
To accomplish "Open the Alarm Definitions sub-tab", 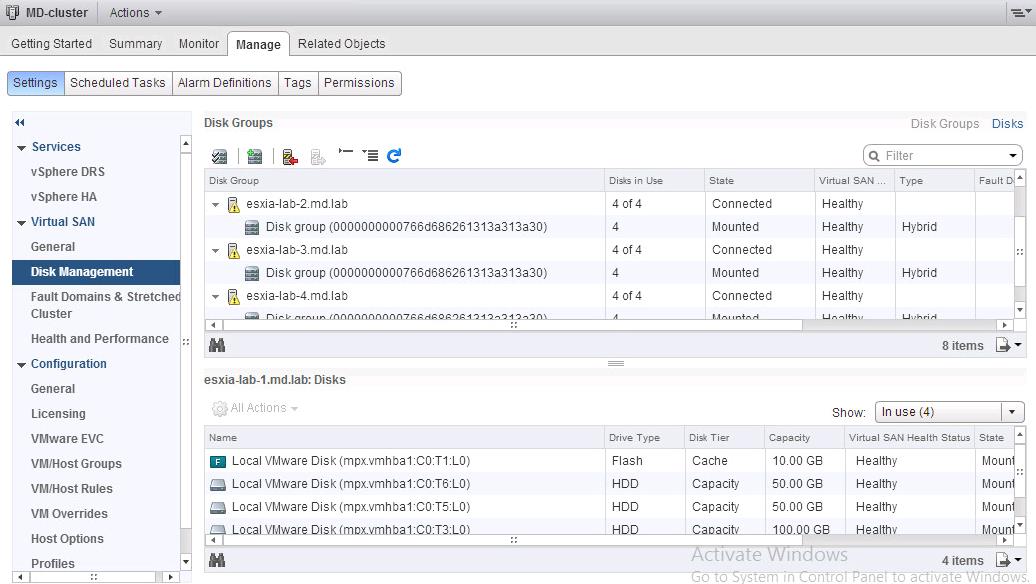I will tap(224, 83).
